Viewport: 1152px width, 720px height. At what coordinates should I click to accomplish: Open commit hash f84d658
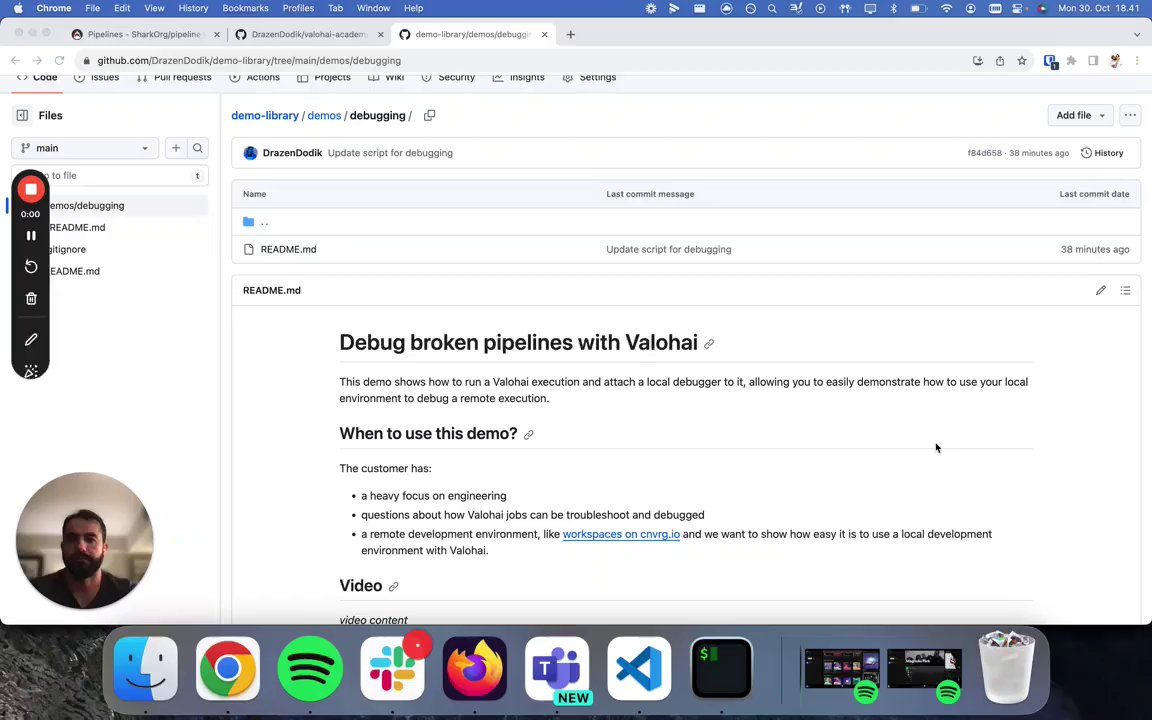(x=984, y=153)
